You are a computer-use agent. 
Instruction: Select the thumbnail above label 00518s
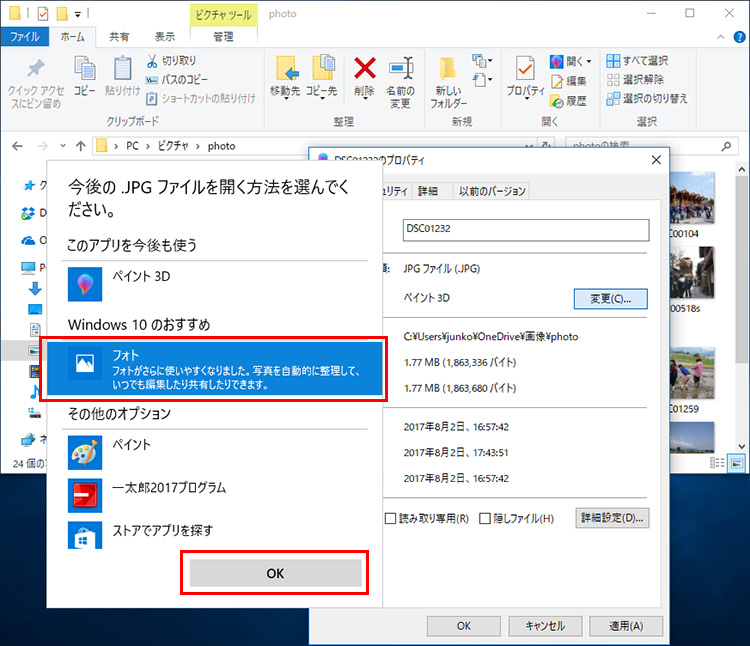pos(692,273)
